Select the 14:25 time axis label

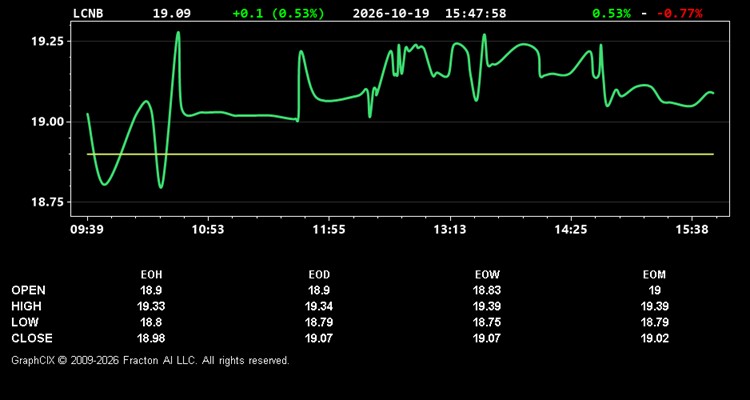click(571, 230)
